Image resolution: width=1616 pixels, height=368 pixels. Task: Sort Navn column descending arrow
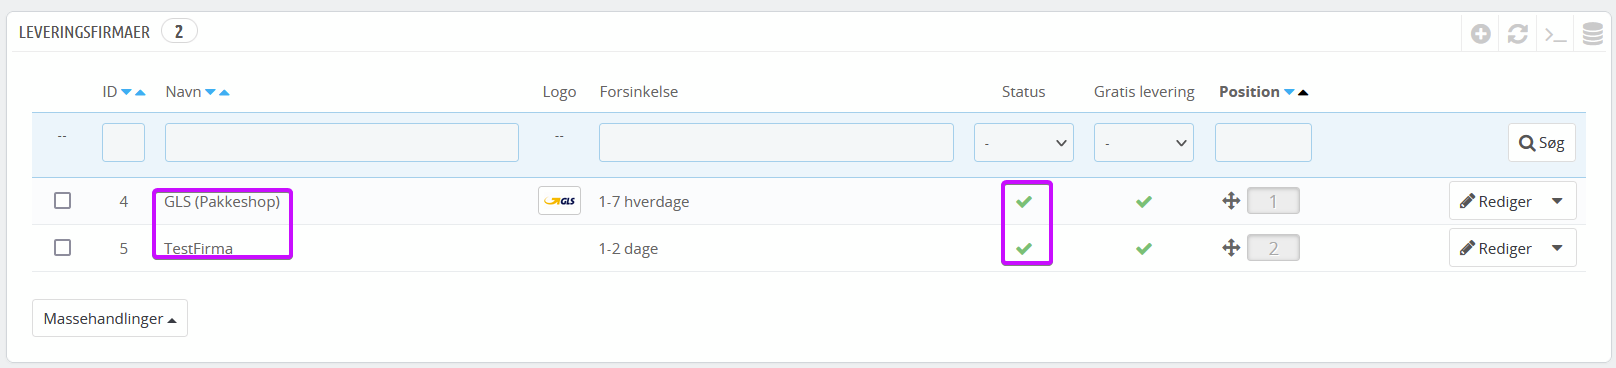210,92
